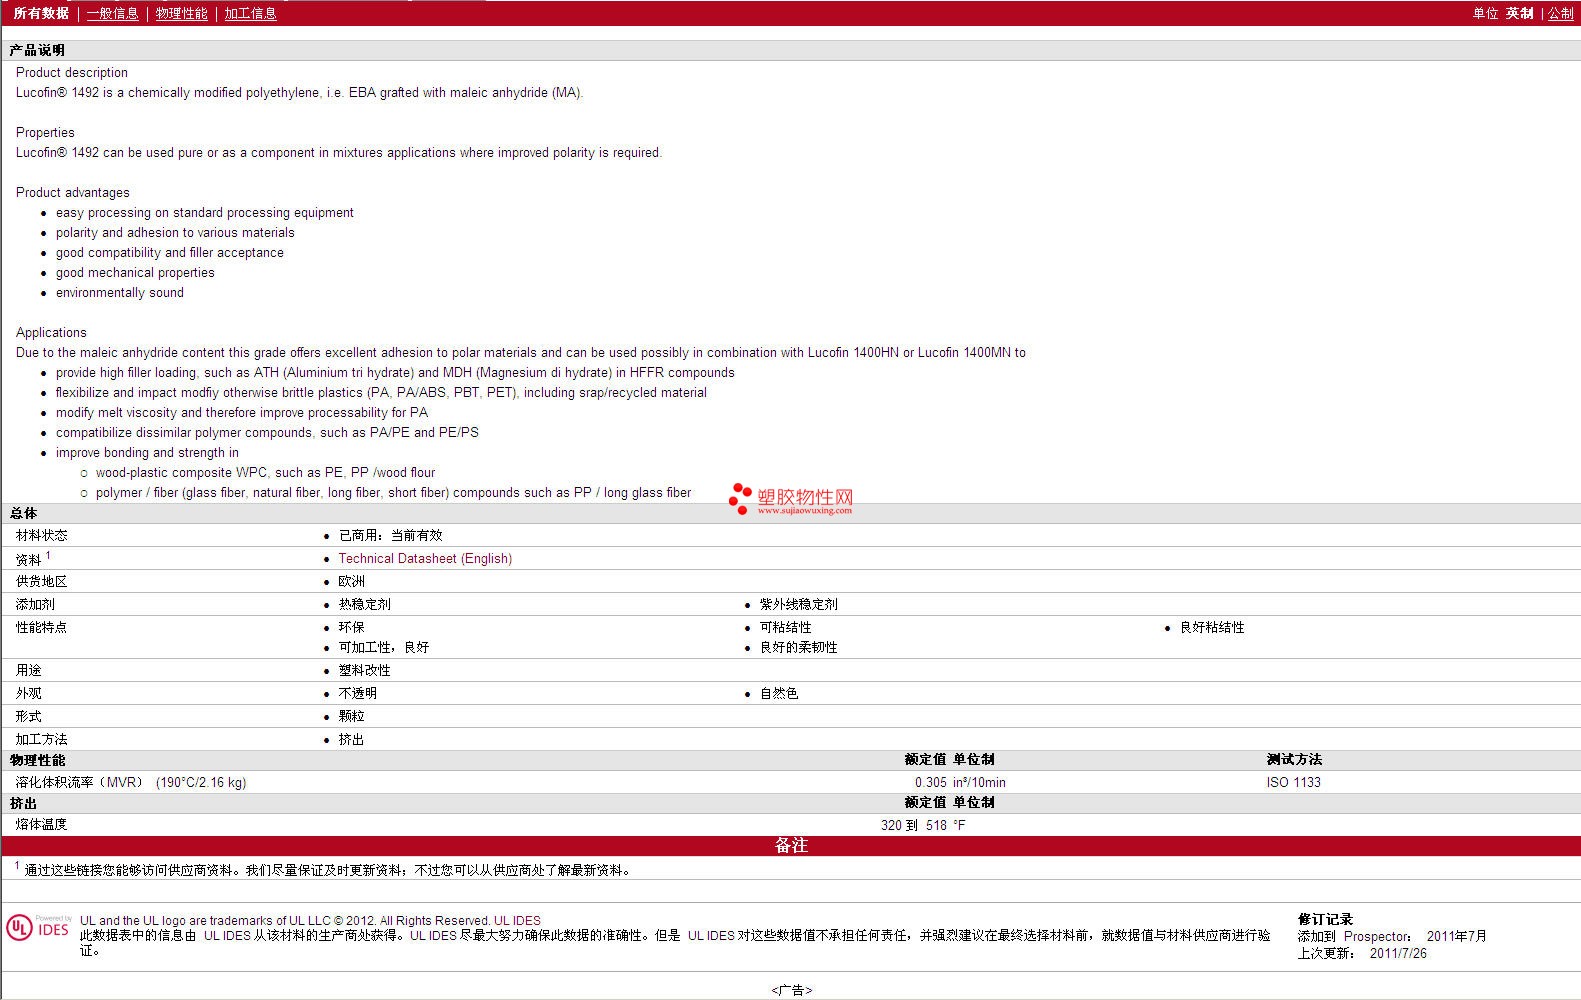Click the Product description heading
Viewport: 1581px width, 1000px height.
click(72, 72)
